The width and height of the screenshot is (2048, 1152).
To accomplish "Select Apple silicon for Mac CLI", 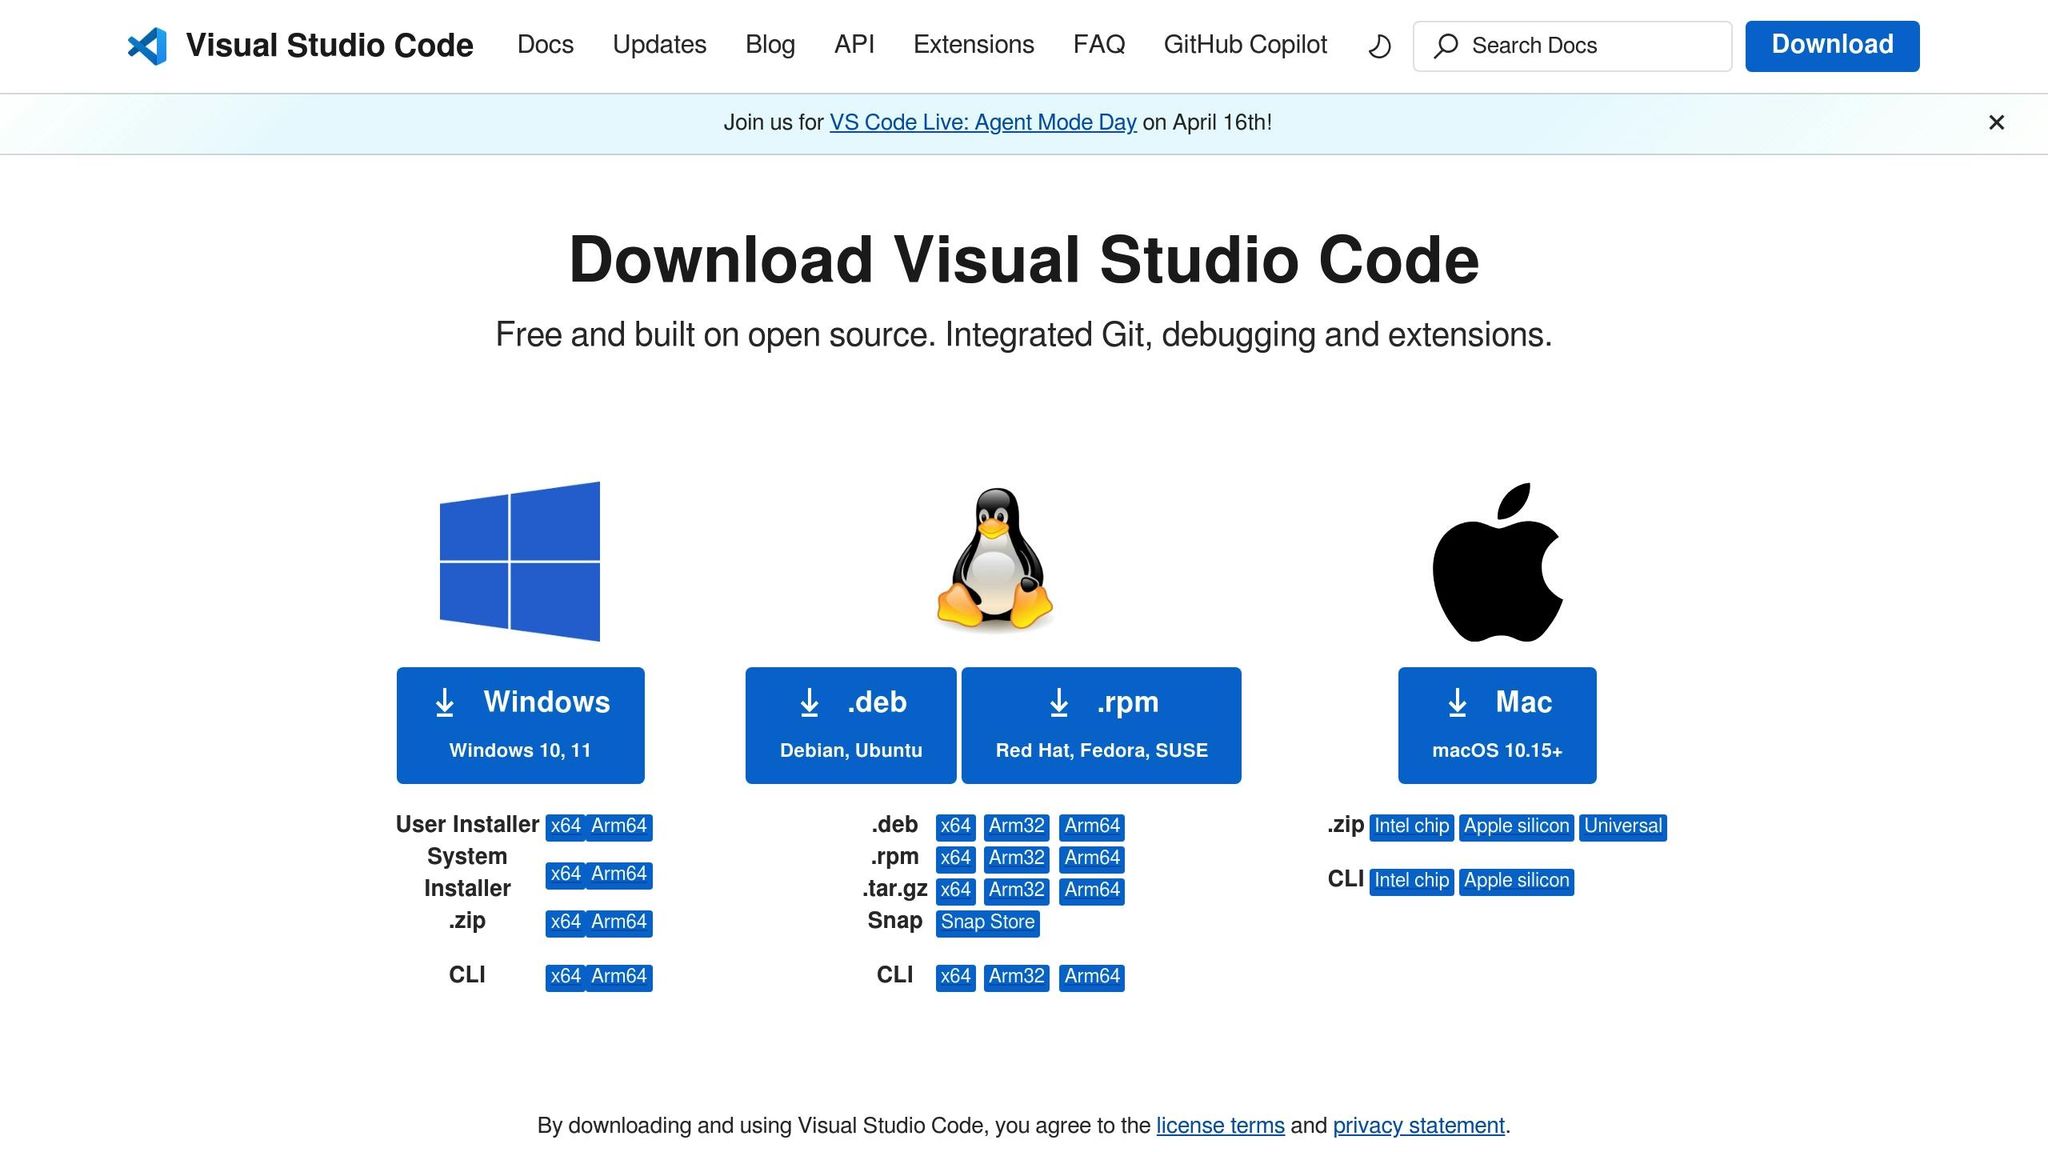I will click(x=1516, y=882).
